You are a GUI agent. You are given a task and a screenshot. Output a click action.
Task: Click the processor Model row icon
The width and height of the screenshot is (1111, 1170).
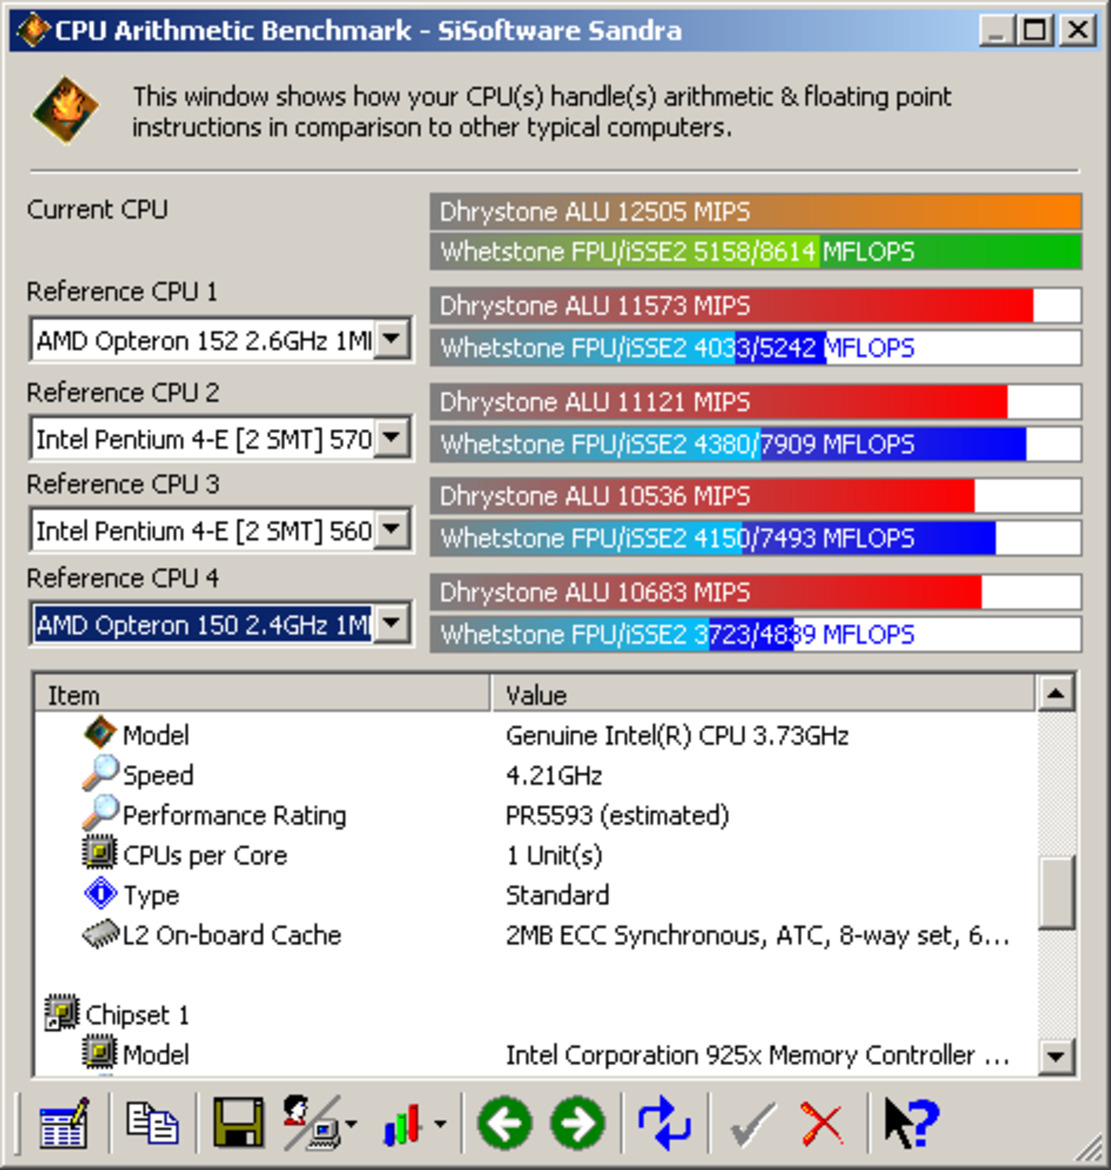tap(100, 733)
